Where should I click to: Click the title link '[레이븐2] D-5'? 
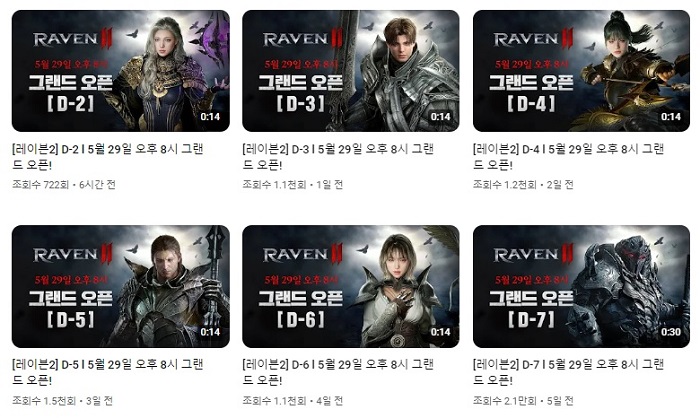pos(108,372)
